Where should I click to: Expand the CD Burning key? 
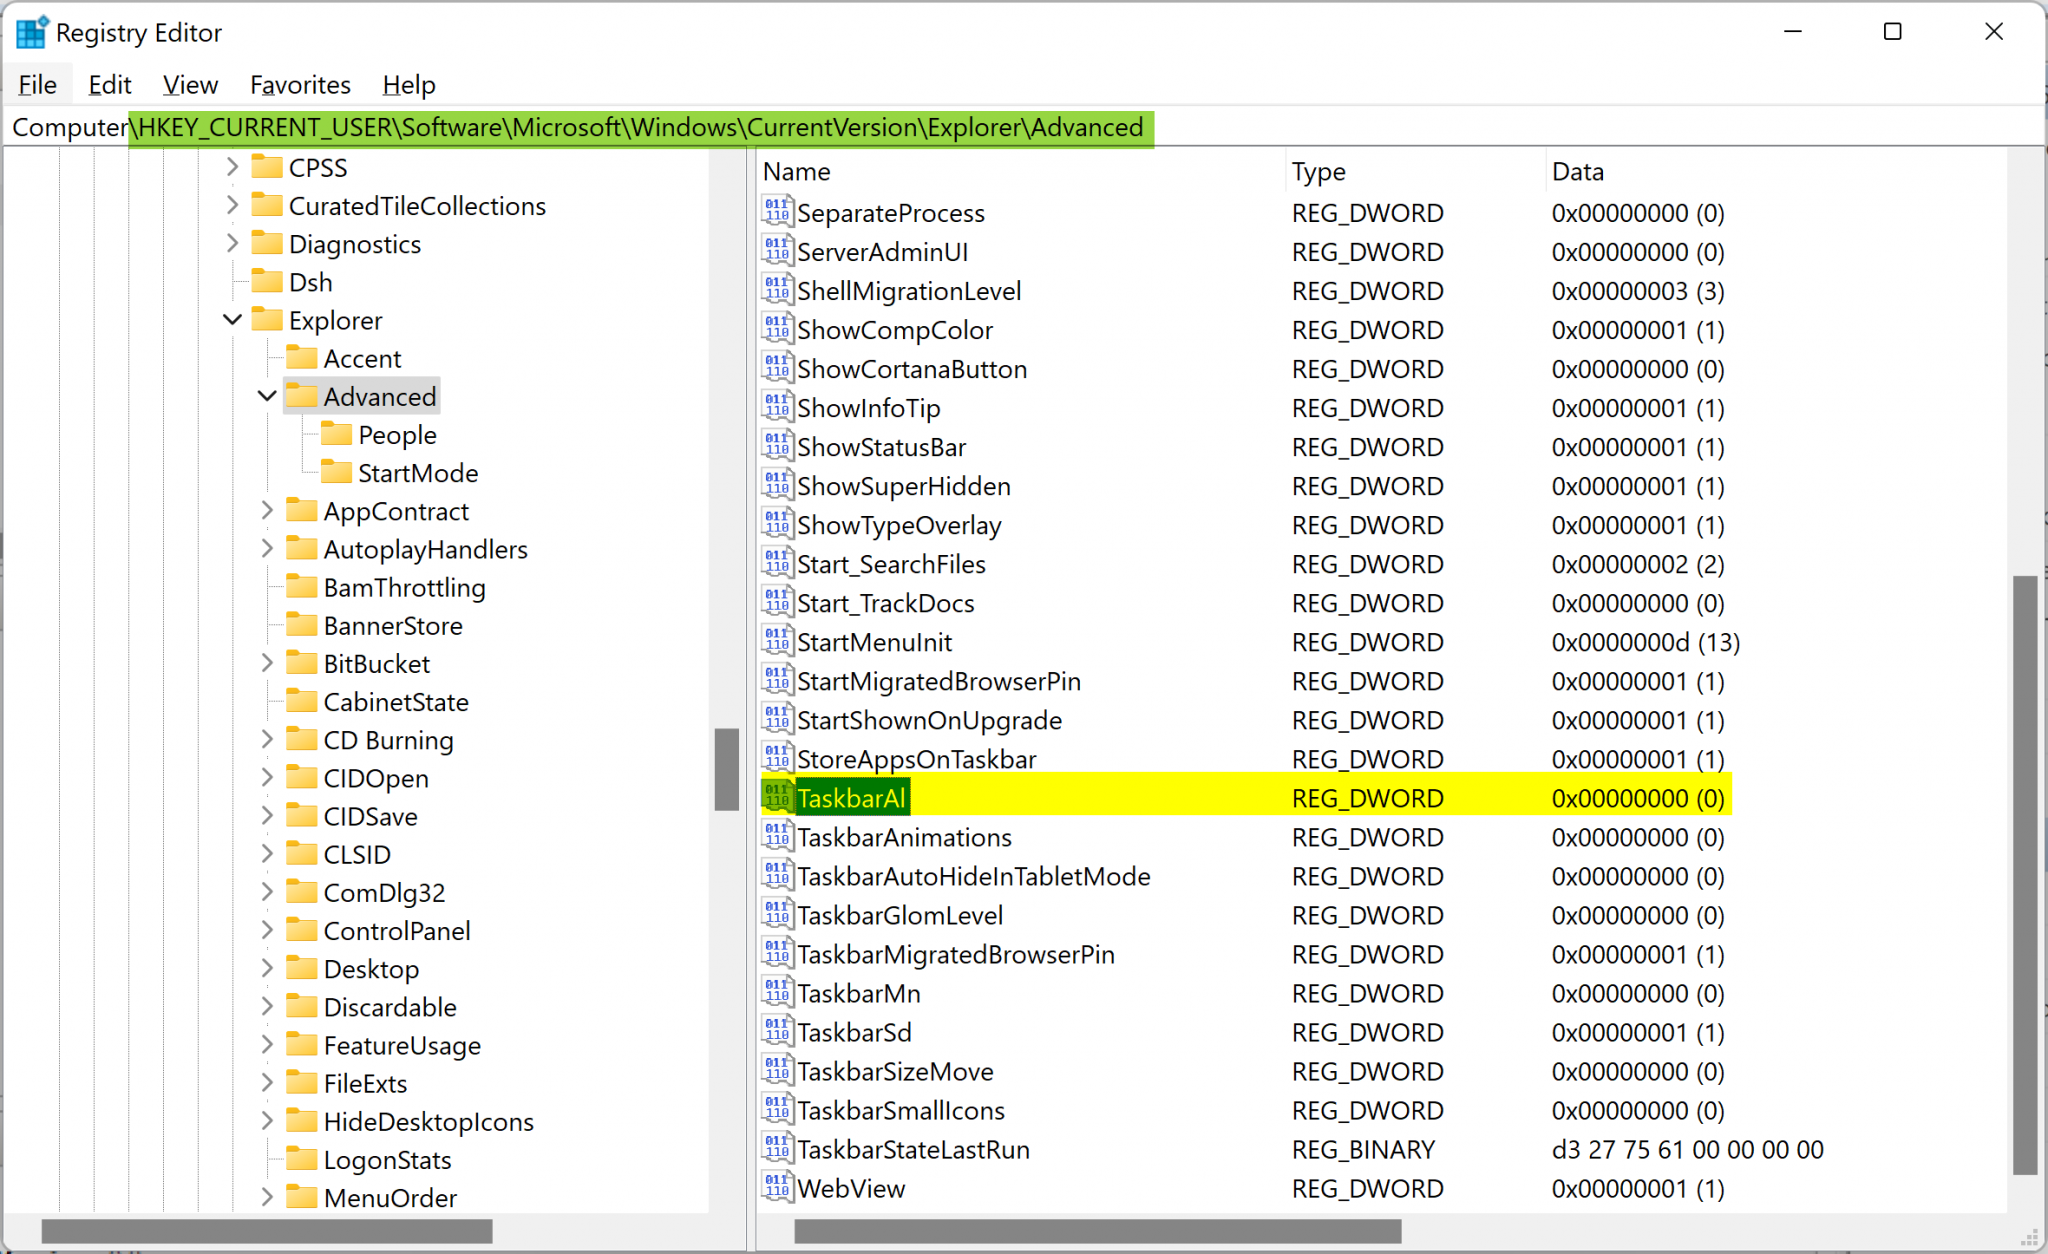tap(267, 739)
